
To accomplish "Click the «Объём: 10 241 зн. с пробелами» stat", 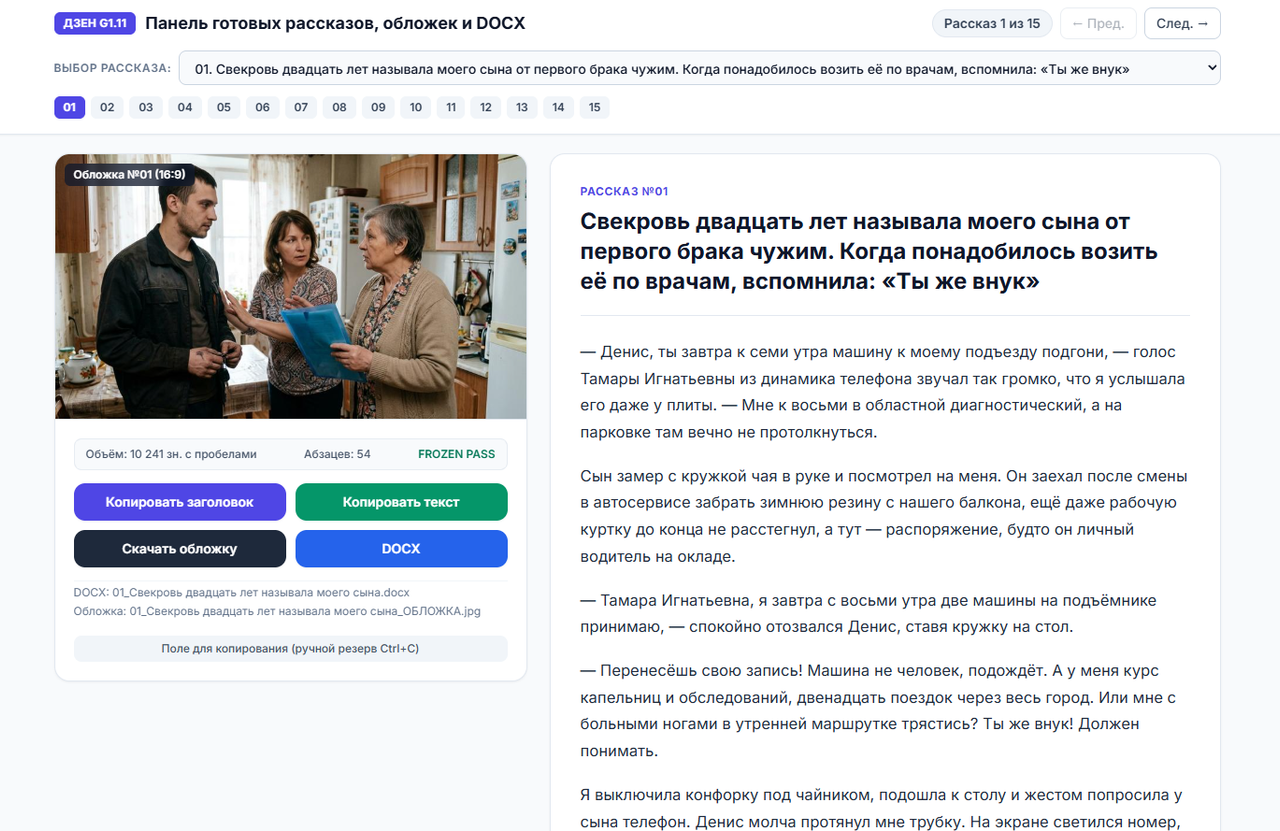I will coord(171,454).
